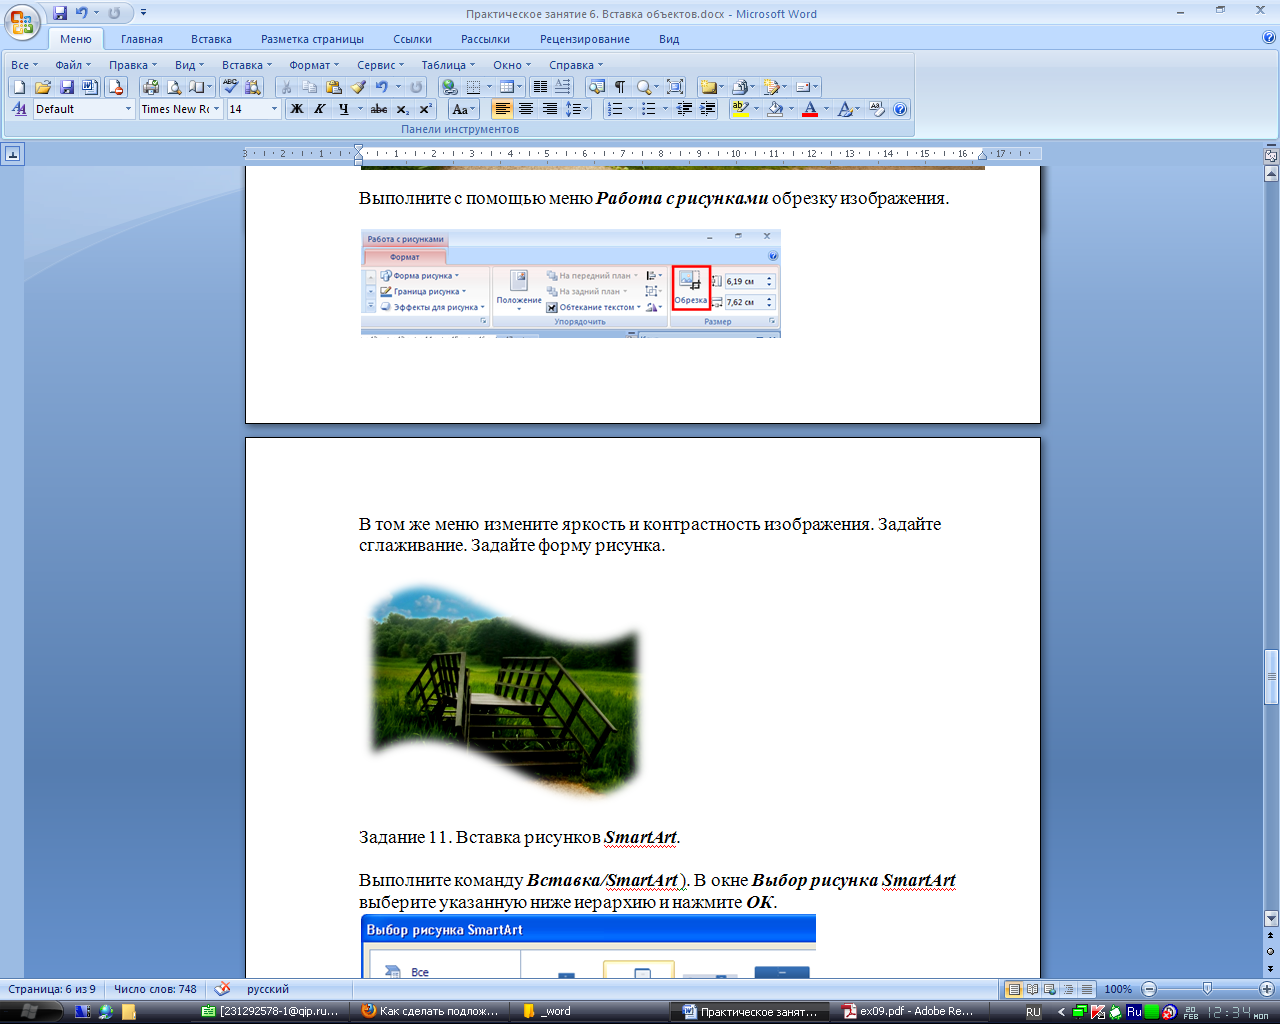1280x1024 pixels.
Task: Click Число слов: 748 in status bar
Action: coord(155,989)
